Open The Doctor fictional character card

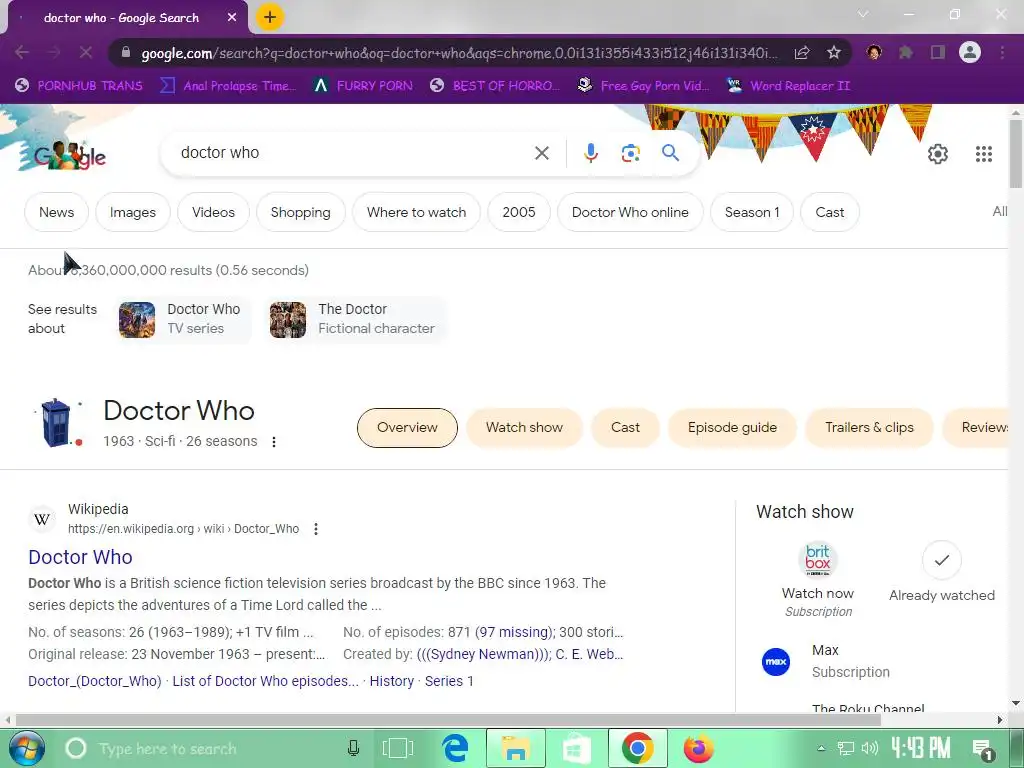pos(355,319)
